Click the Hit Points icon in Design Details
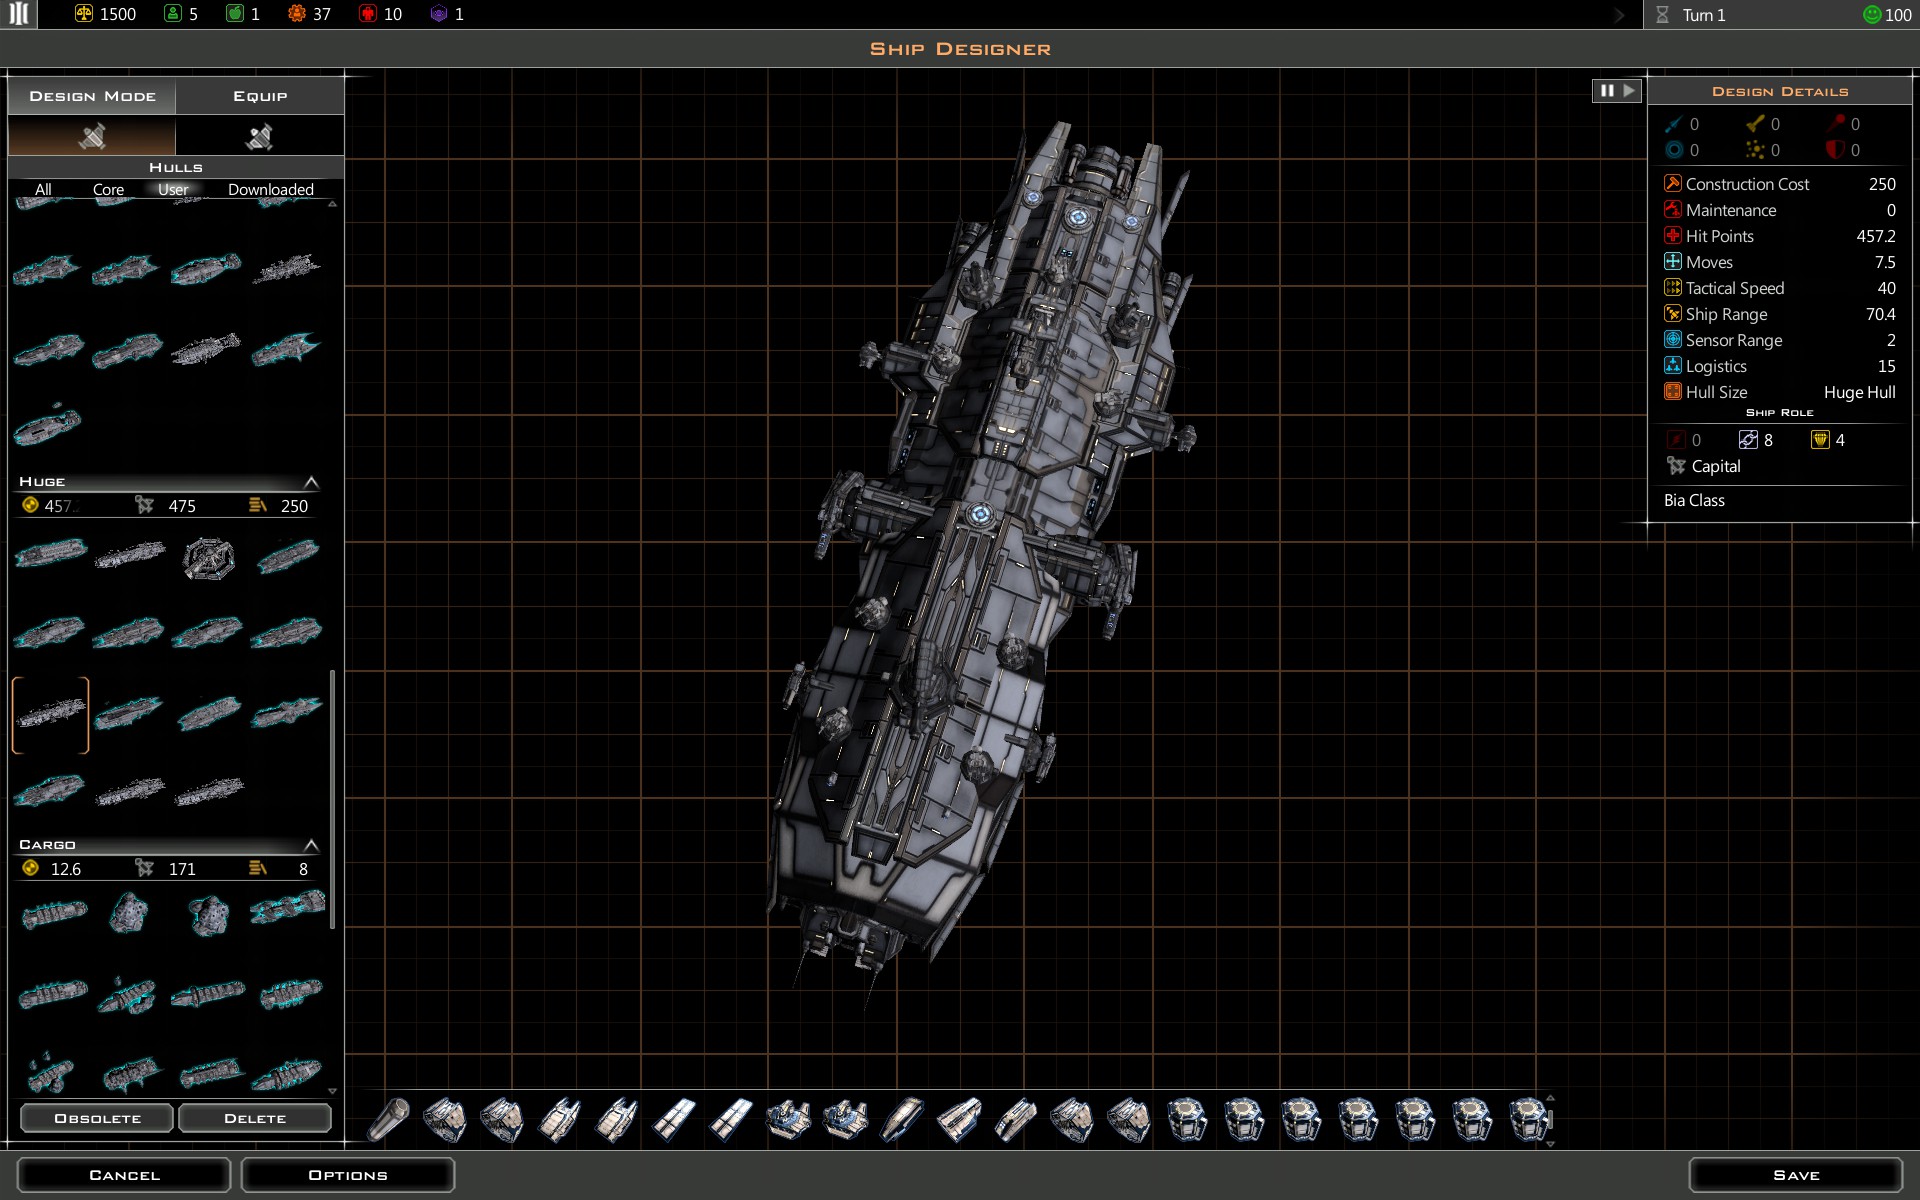The height and width of the screenshot is (1200, 1920). point(1672,235)
